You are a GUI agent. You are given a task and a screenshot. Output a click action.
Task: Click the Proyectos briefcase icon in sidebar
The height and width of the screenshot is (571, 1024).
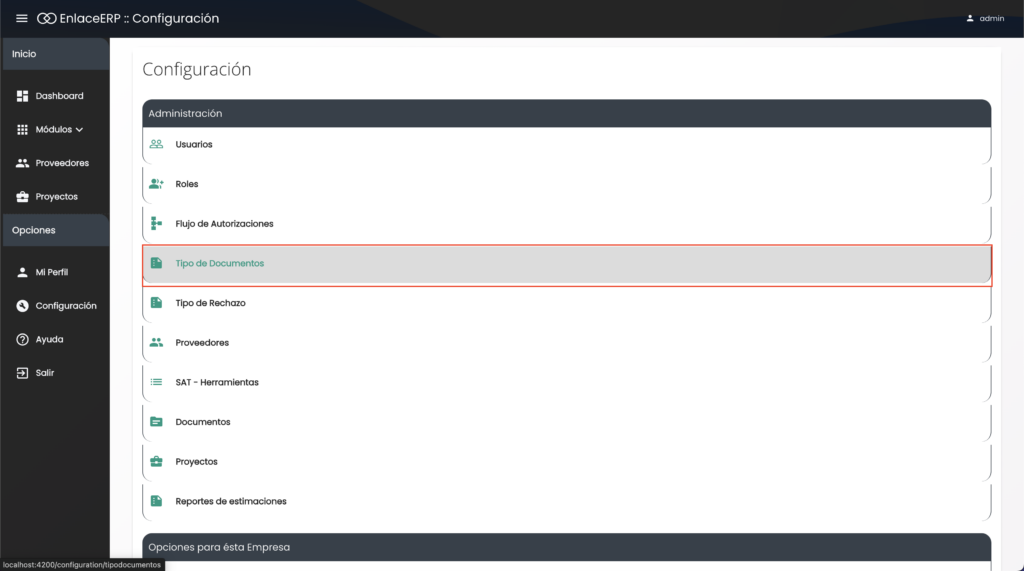pos(22,197)
